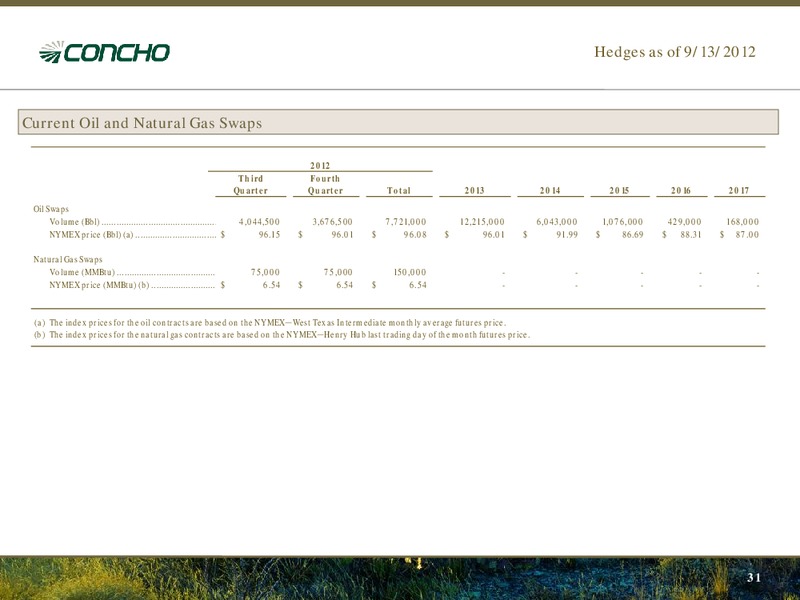Screen dimensions: 800x600
Task: Click natural gas total volume 150,000
Action: (410, 272)
